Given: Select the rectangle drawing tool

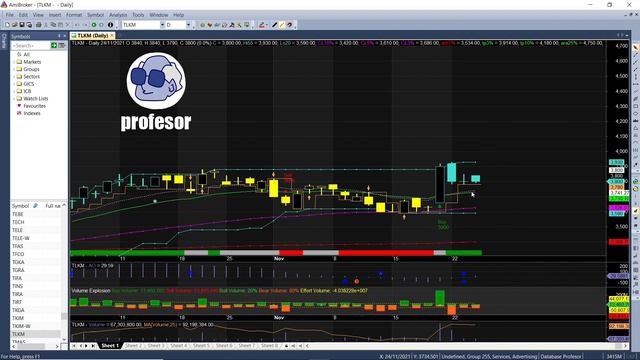Looking at the screenshot, I should point(636,106).
